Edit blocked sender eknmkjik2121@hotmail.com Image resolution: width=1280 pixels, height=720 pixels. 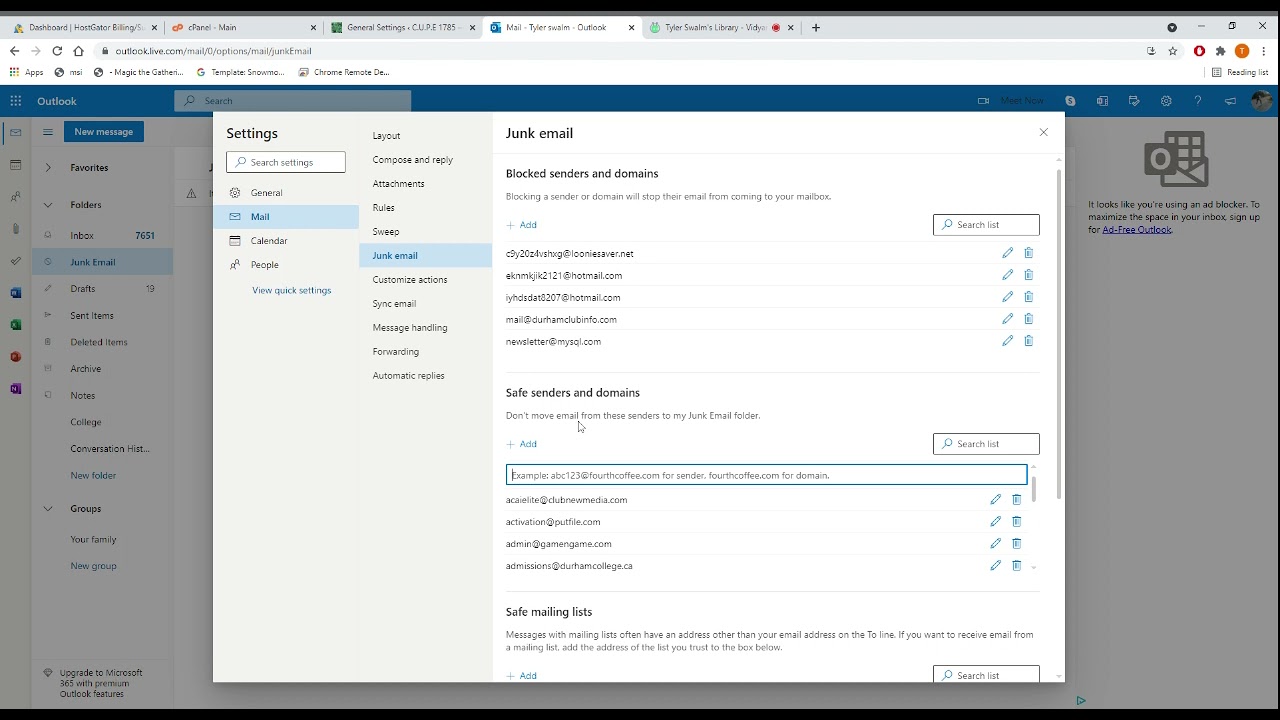[1007, 275]
